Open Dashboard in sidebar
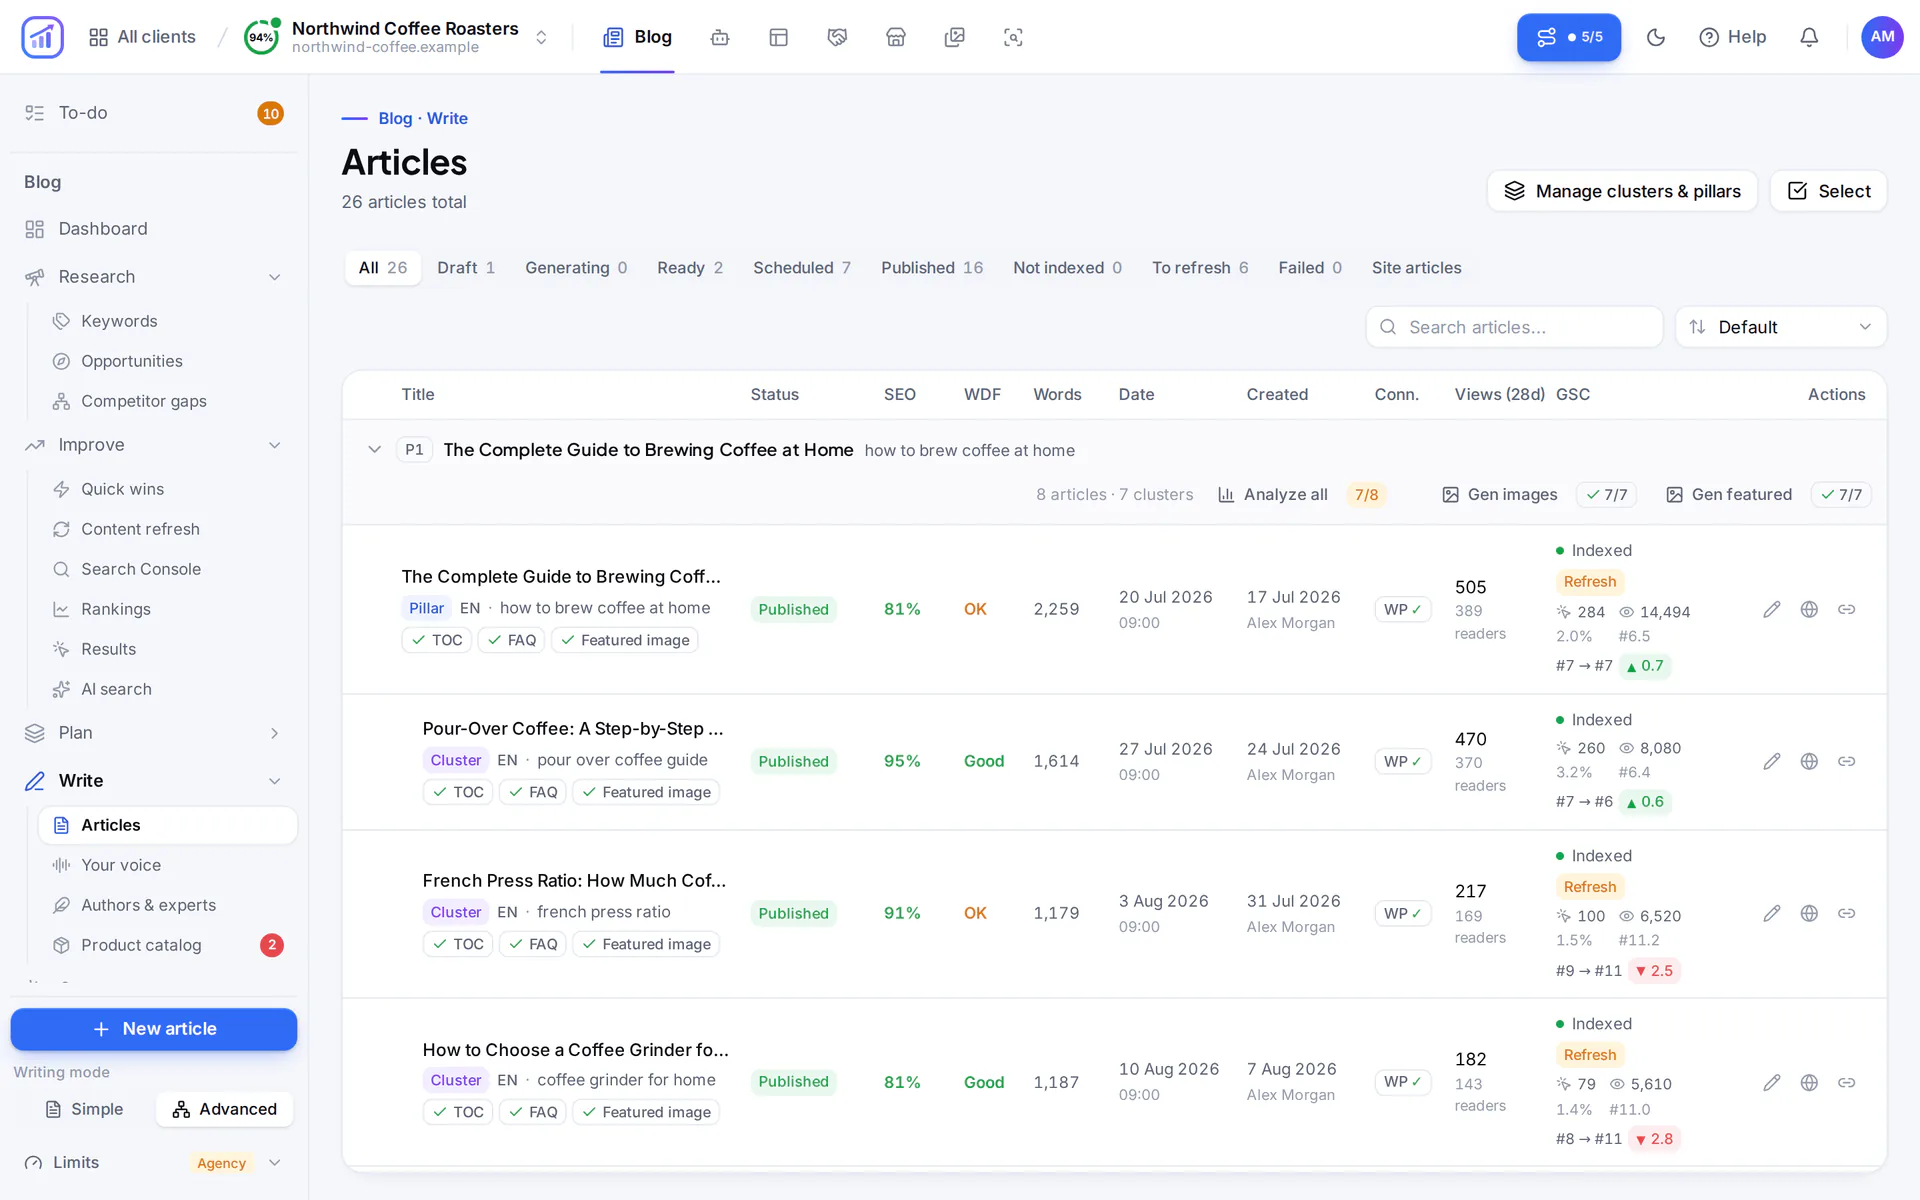 coord(154,229)
